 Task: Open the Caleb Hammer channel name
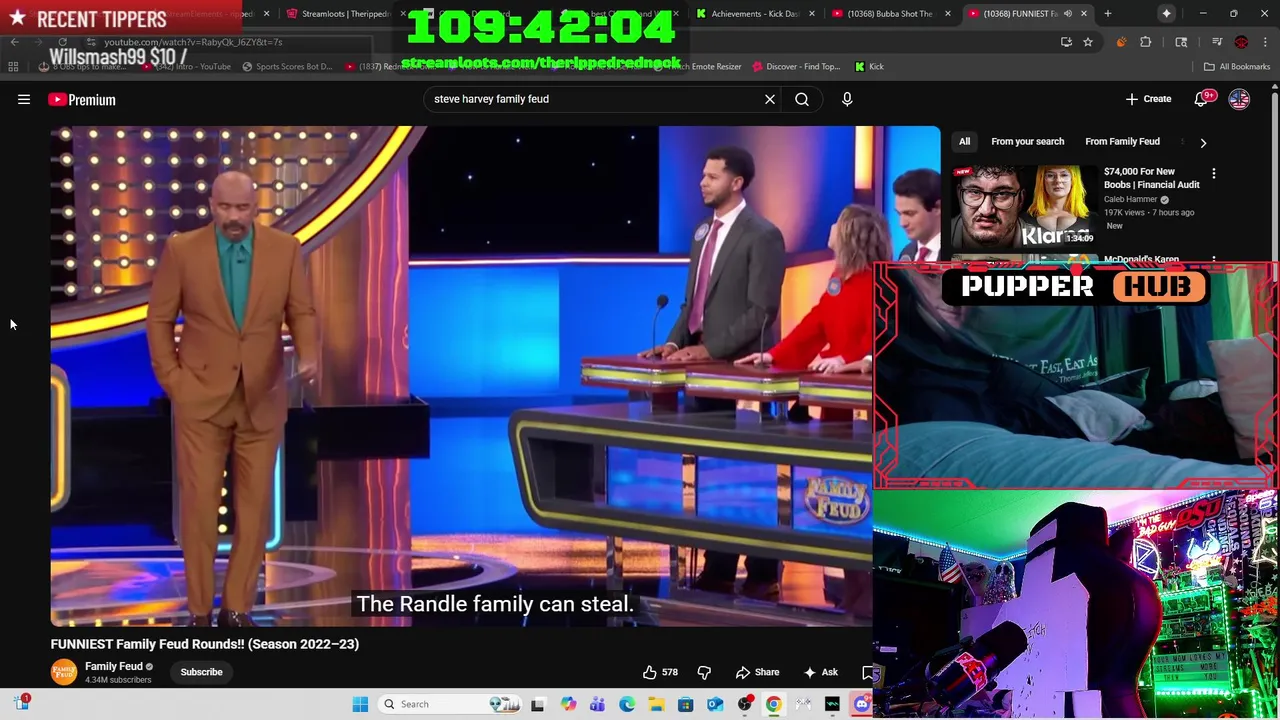1130,199
